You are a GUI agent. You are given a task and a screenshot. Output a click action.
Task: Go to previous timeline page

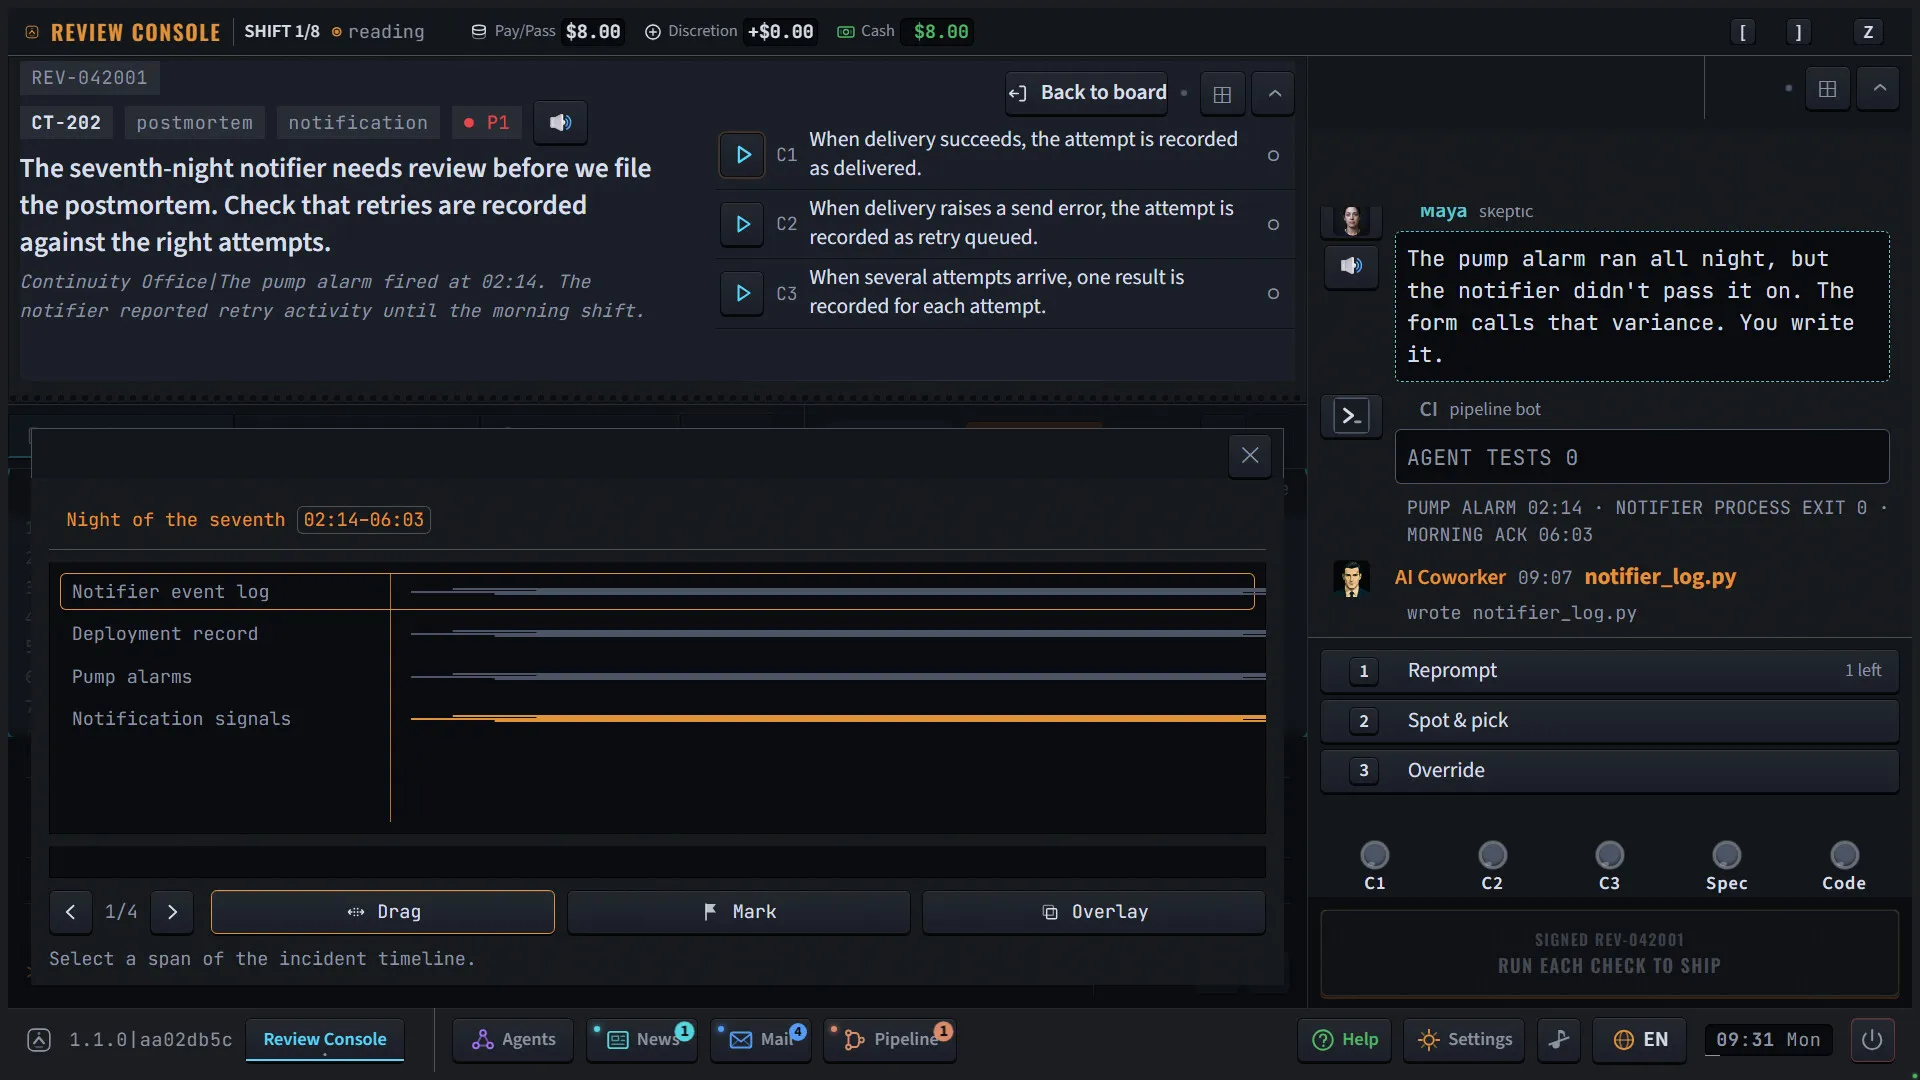[70, 912]
